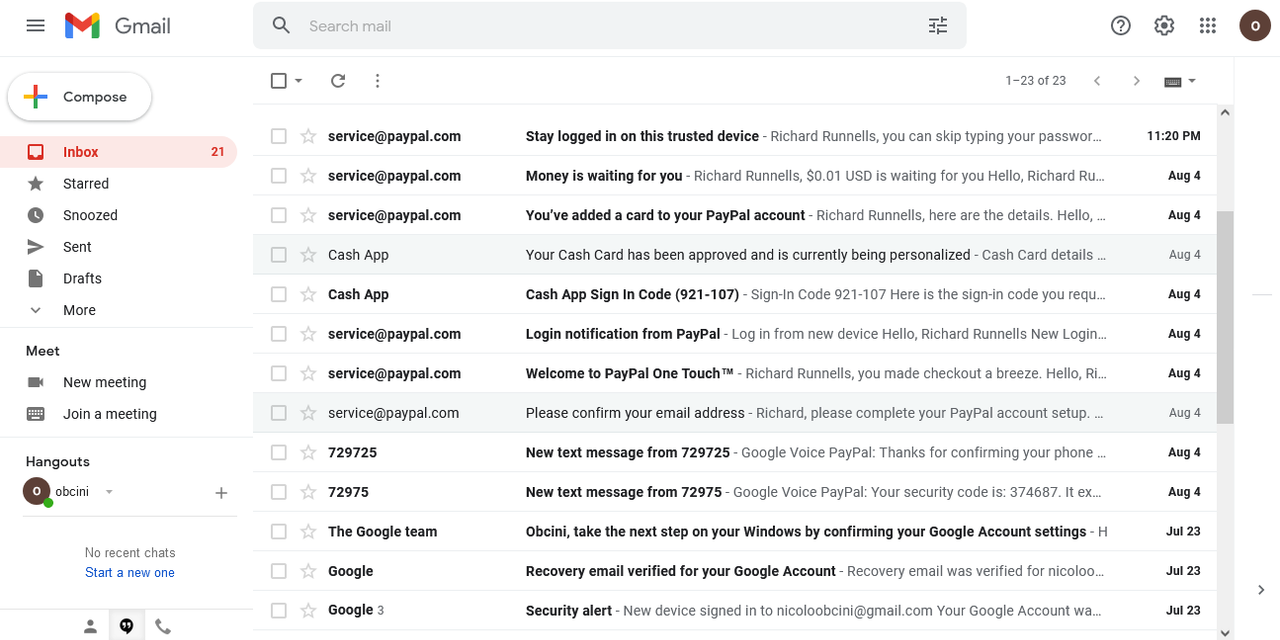Add a new Hangouts conversation plus icon
This screenshot has width=1280, height=640.
point(222,493)
